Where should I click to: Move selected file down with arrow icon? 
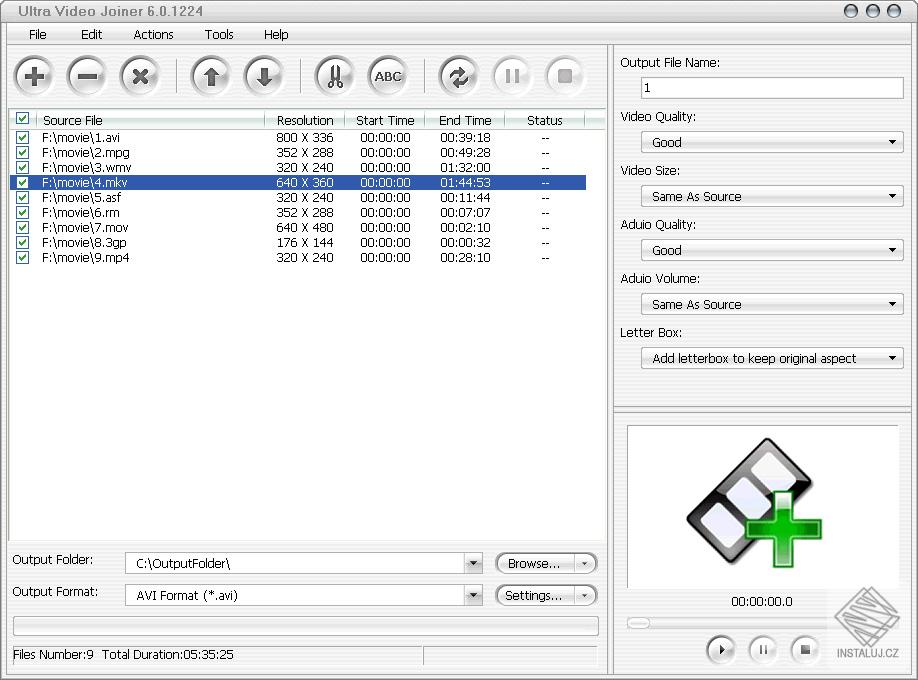tap(264, 76)
